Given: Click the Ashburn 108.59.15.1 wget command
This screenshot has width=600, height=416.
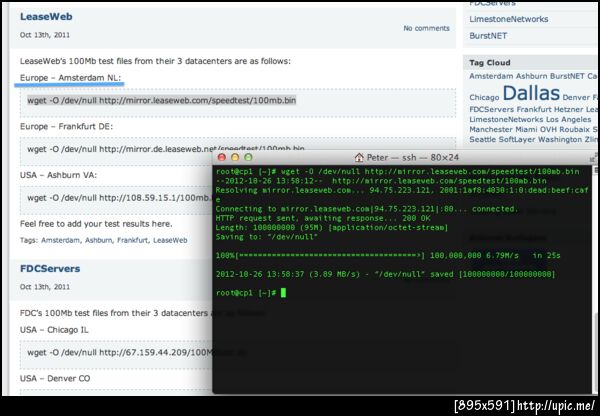Looking at the screenshot, I should click(119, 198).
